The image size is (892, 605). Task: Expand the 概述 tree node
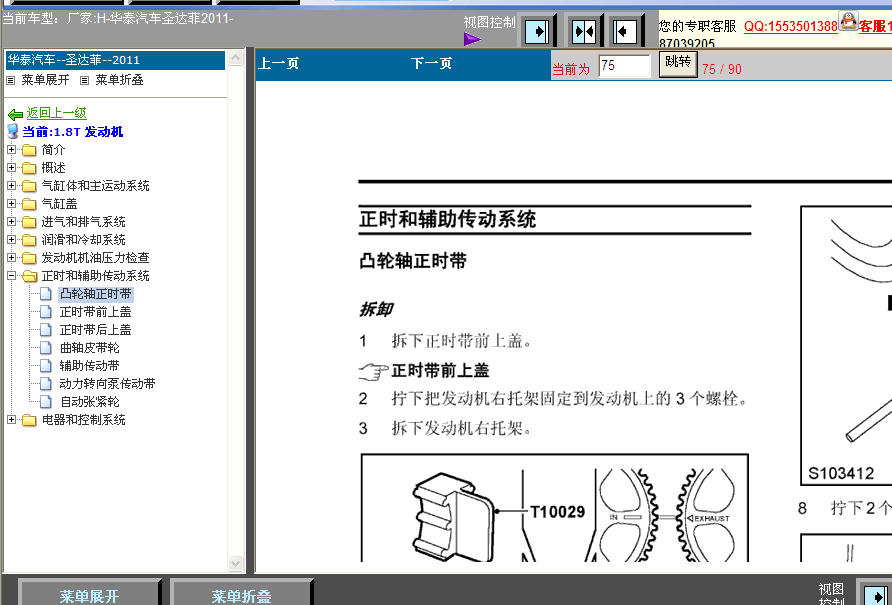tap(11, 167)
